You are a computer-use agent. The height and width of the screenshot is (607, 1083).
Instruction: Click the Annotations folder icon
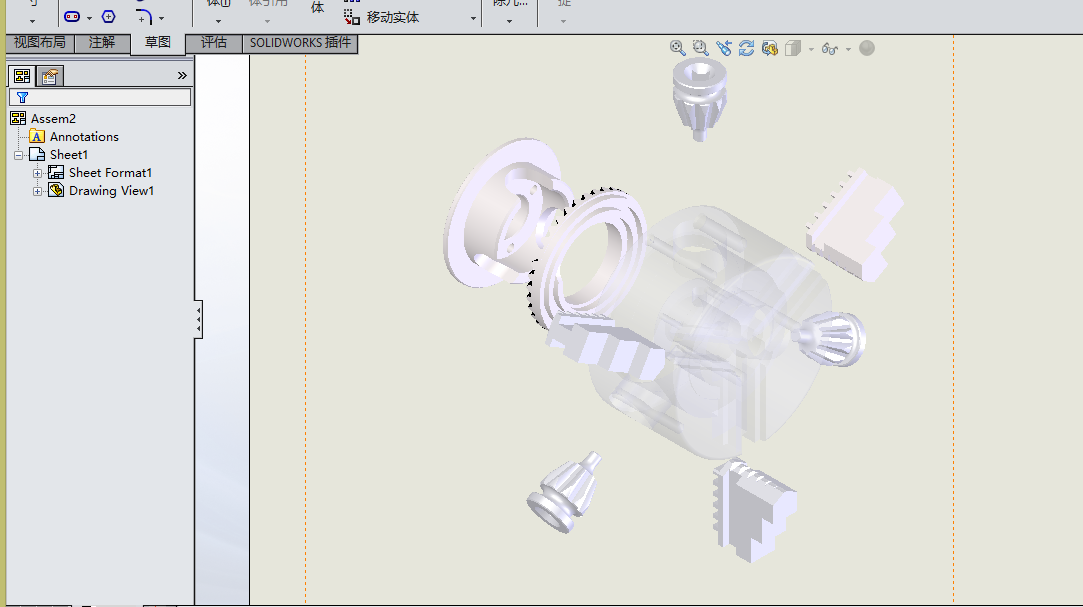[x=37, y=137]
